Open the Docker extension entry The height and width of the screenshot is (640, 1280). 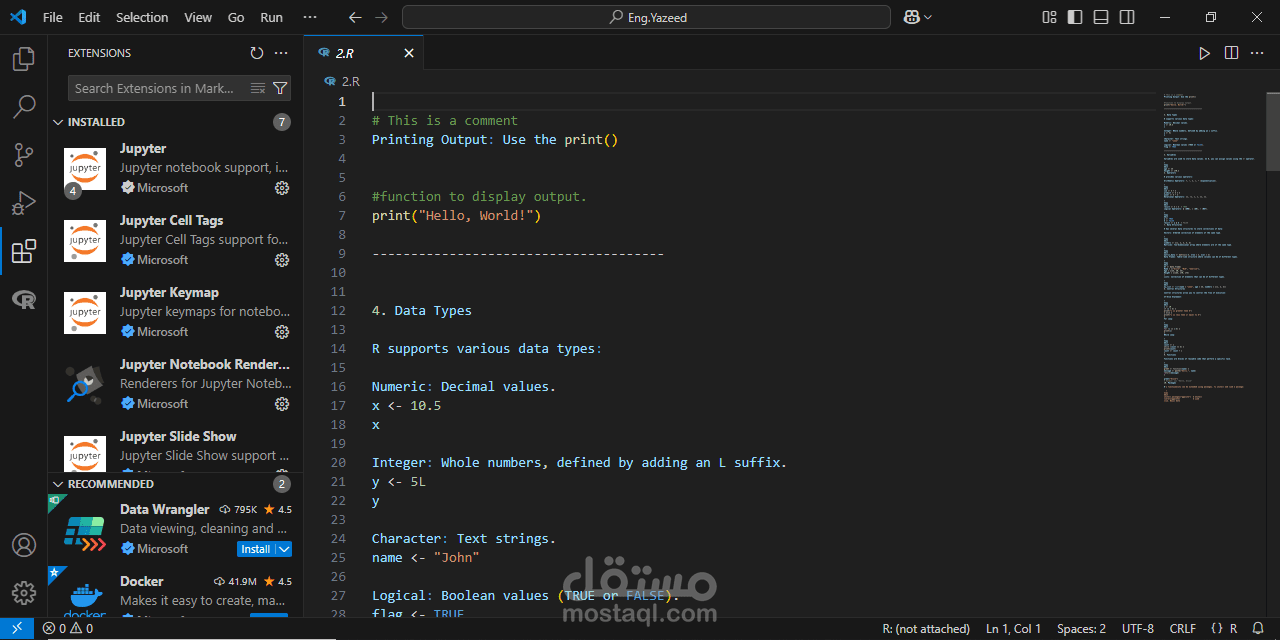[x=175, y=592]
